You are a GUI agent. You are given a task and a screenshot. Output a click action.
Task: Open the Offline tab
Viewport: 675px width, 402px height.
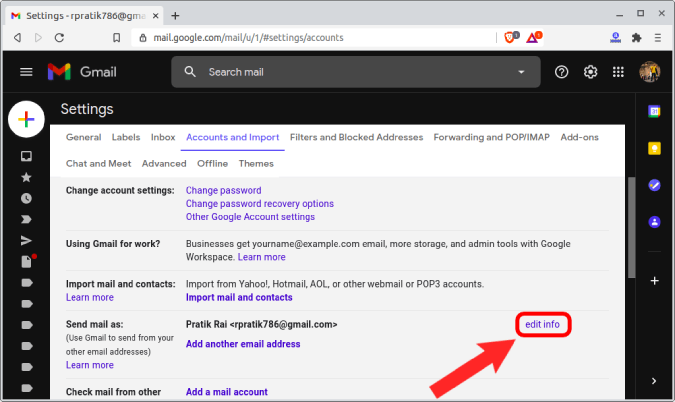[212, 164]
